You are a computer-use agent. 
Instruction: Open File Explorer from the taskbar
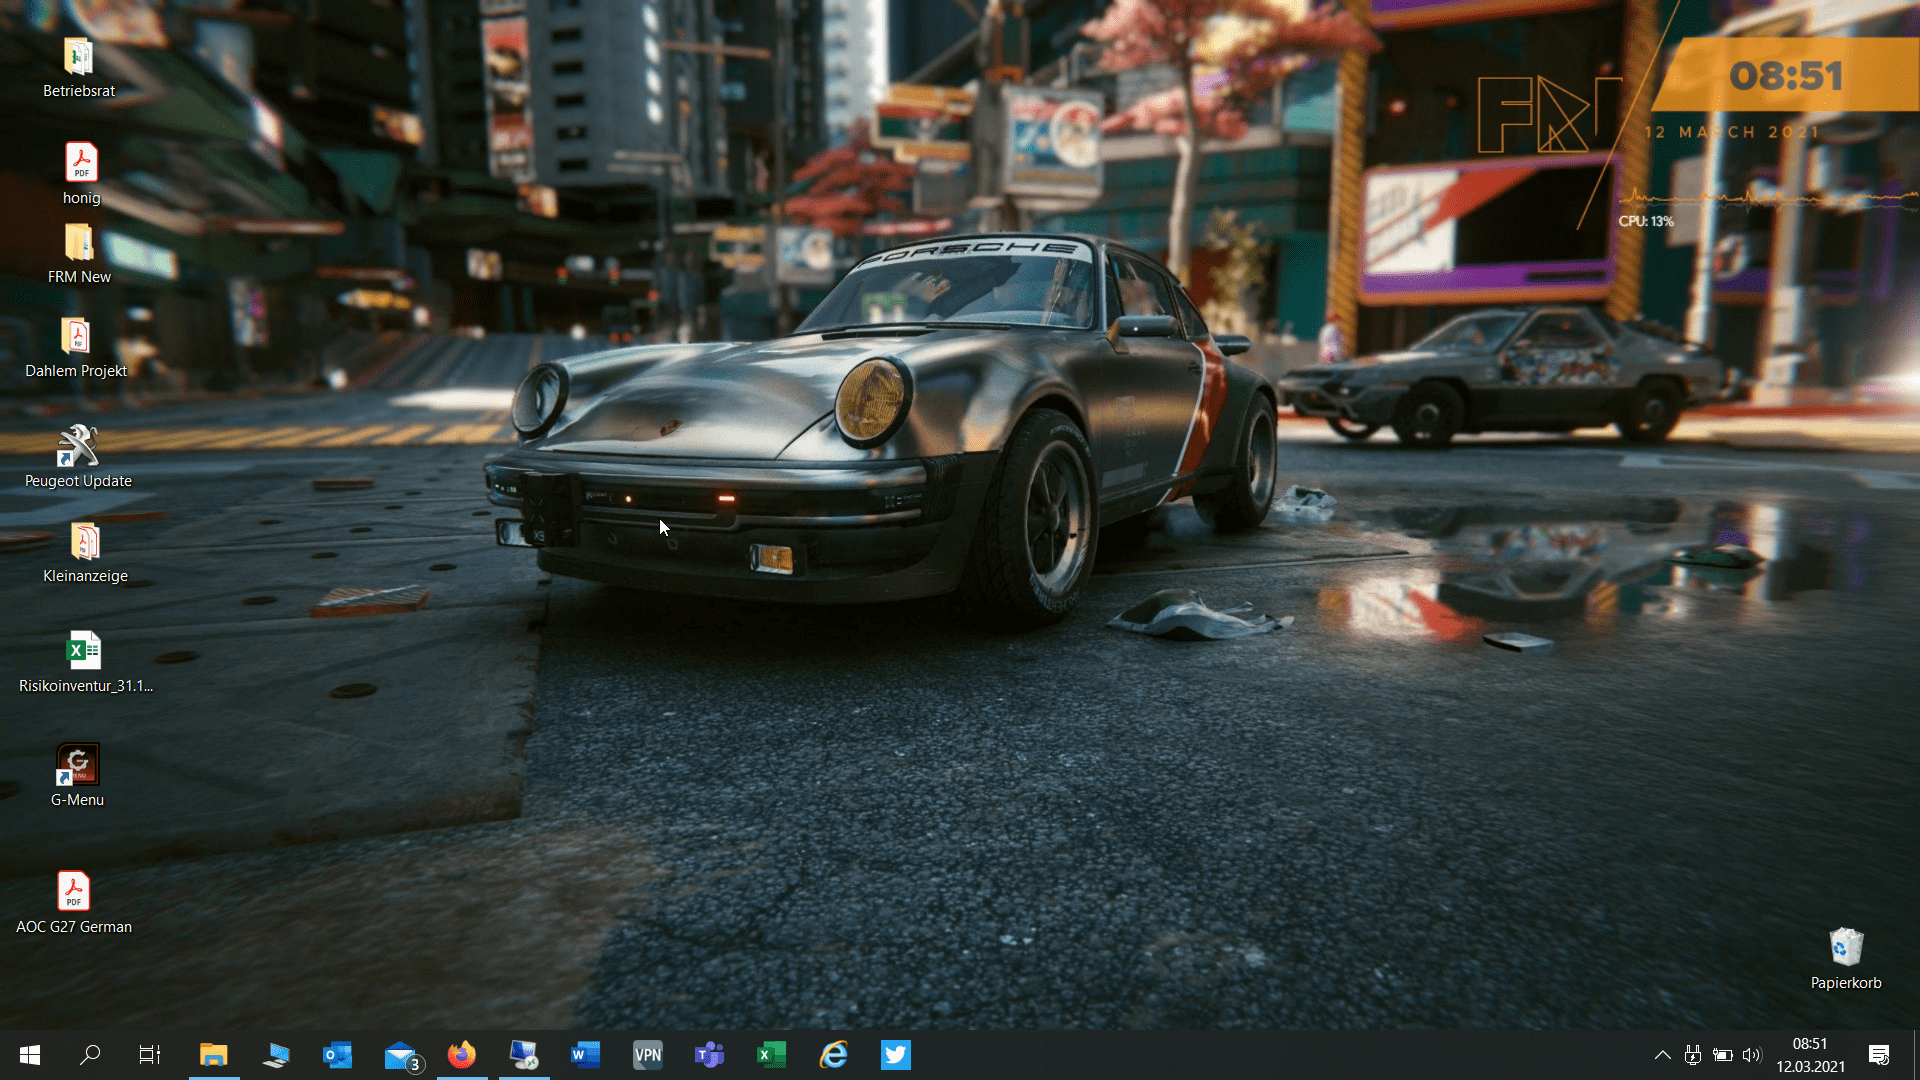(214, 1055)
